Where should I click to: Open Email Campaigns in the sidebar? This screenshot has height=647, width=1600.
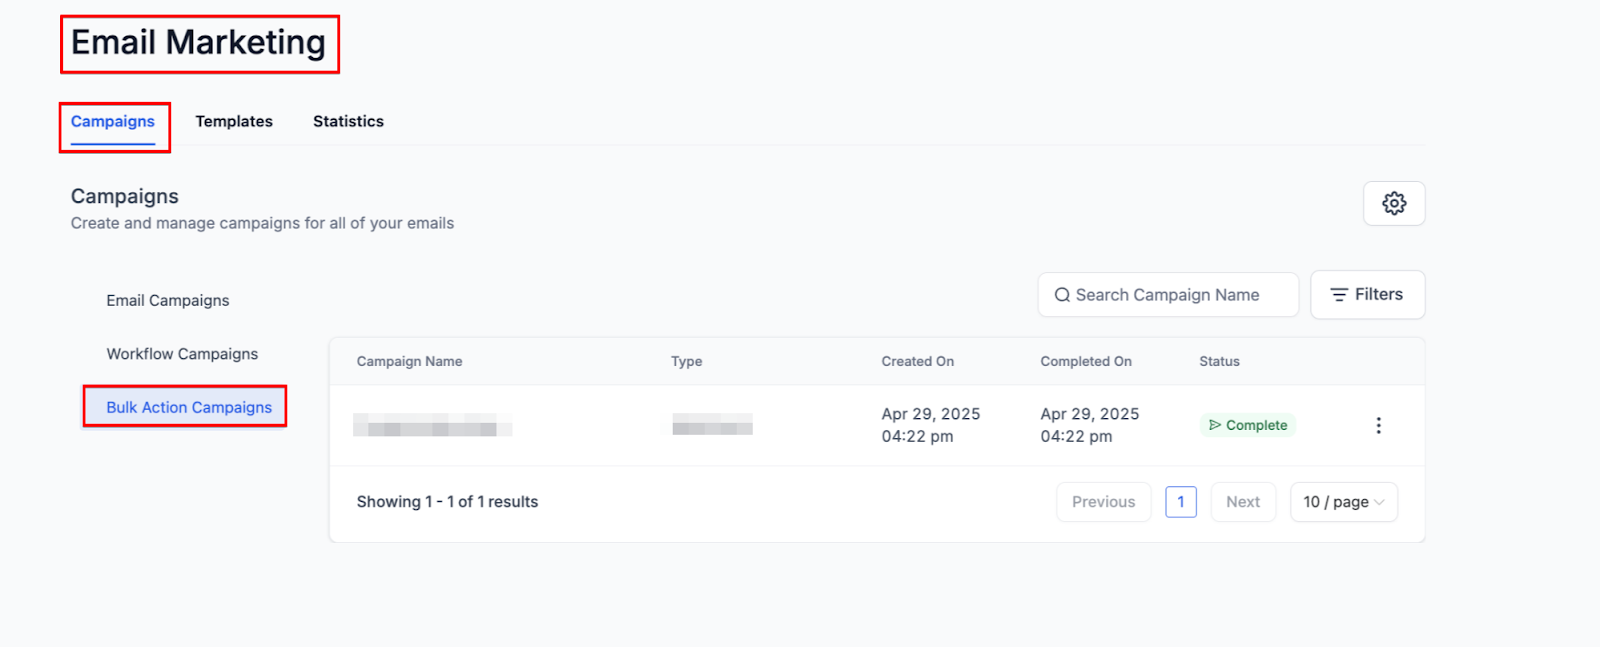pos(168,300)
